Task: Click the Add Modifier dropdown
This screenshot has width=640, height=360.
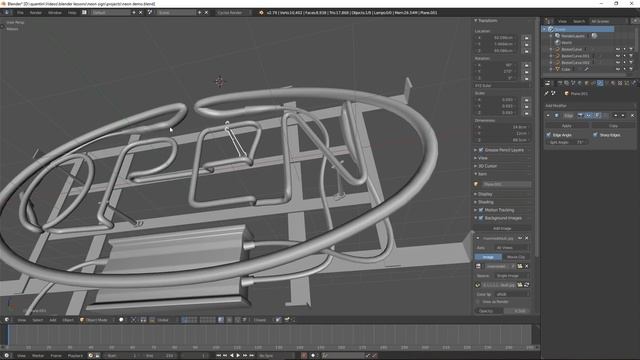Action: coord(589,106)
